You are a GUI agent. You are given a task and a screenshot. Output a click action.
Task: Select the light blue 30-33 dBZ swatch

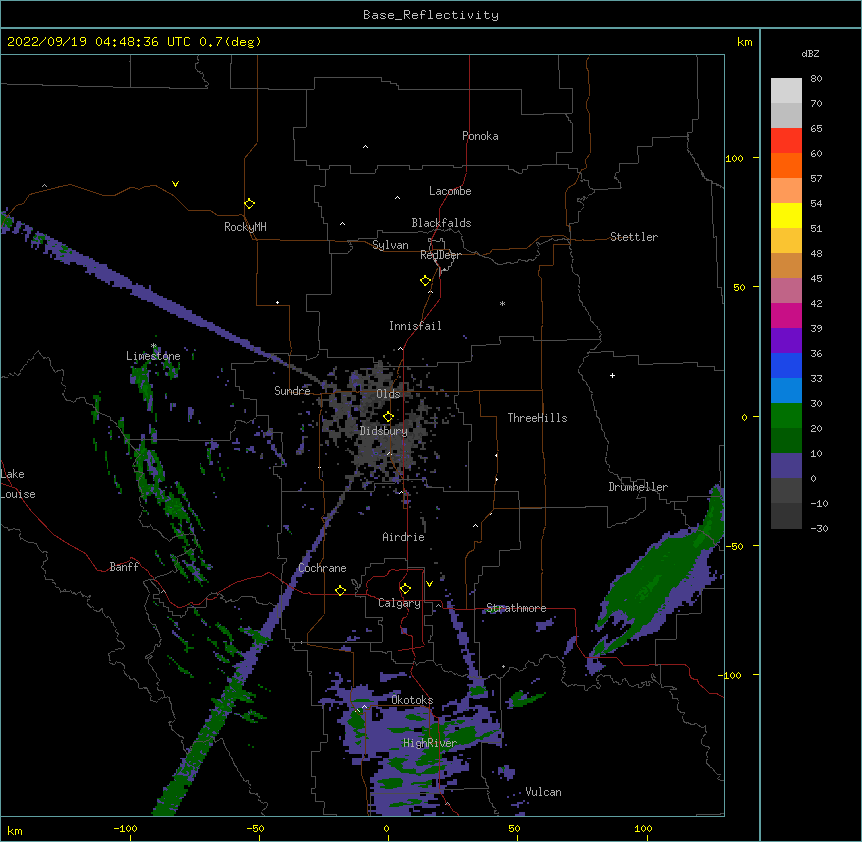click(x=786, y=391)
